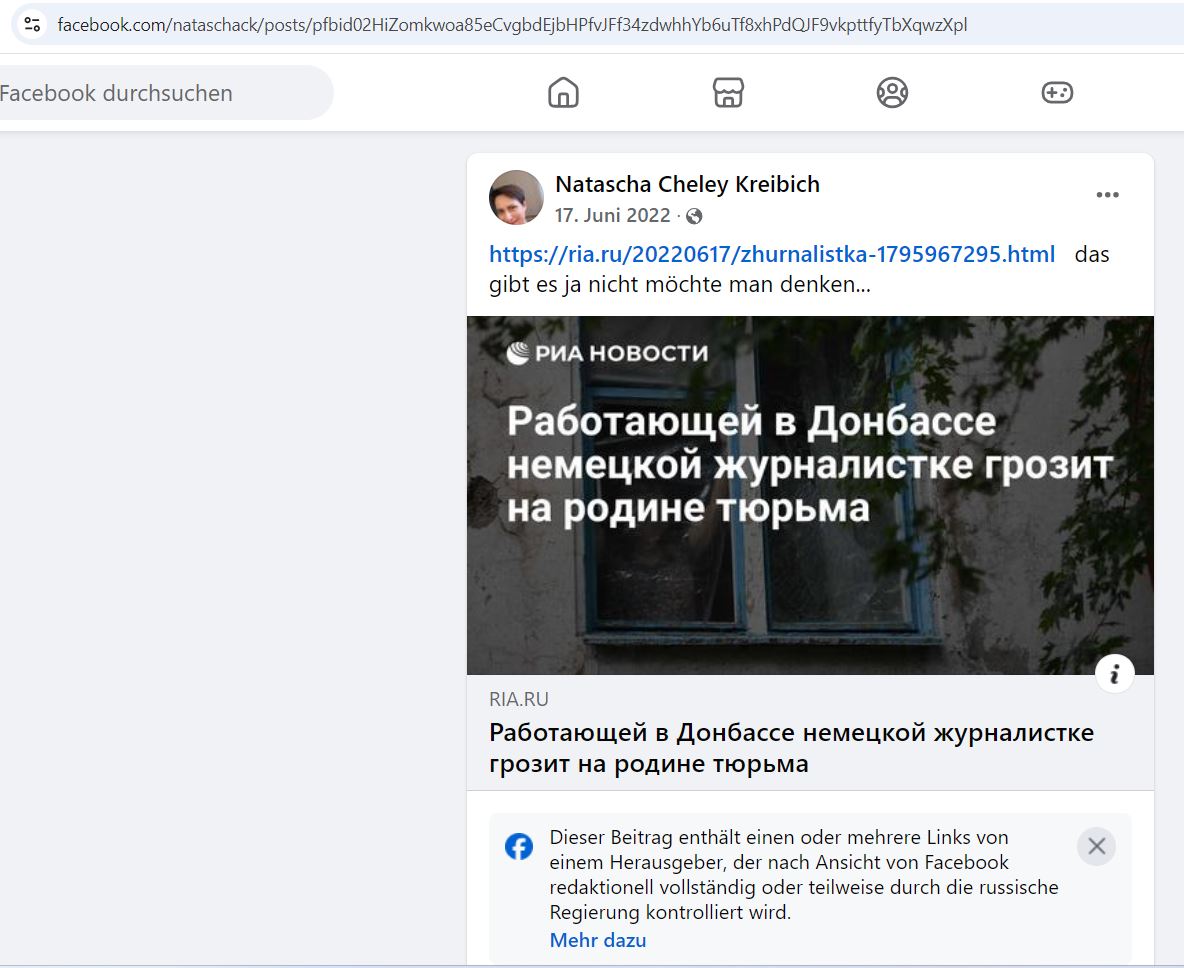This screenshot has height=968, width=1184.
Task: Open the post options three-dot menu
Action: click(x=1108, y=195)
